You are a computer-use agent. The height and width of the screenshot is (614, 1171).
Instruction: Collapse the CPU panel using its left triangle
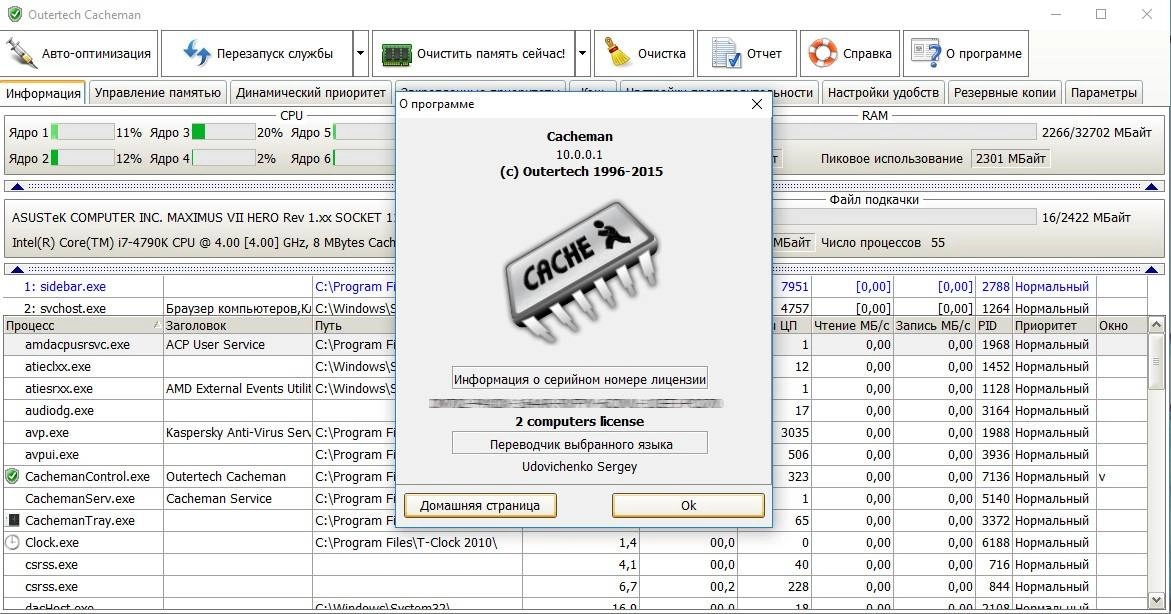point(18,186)
